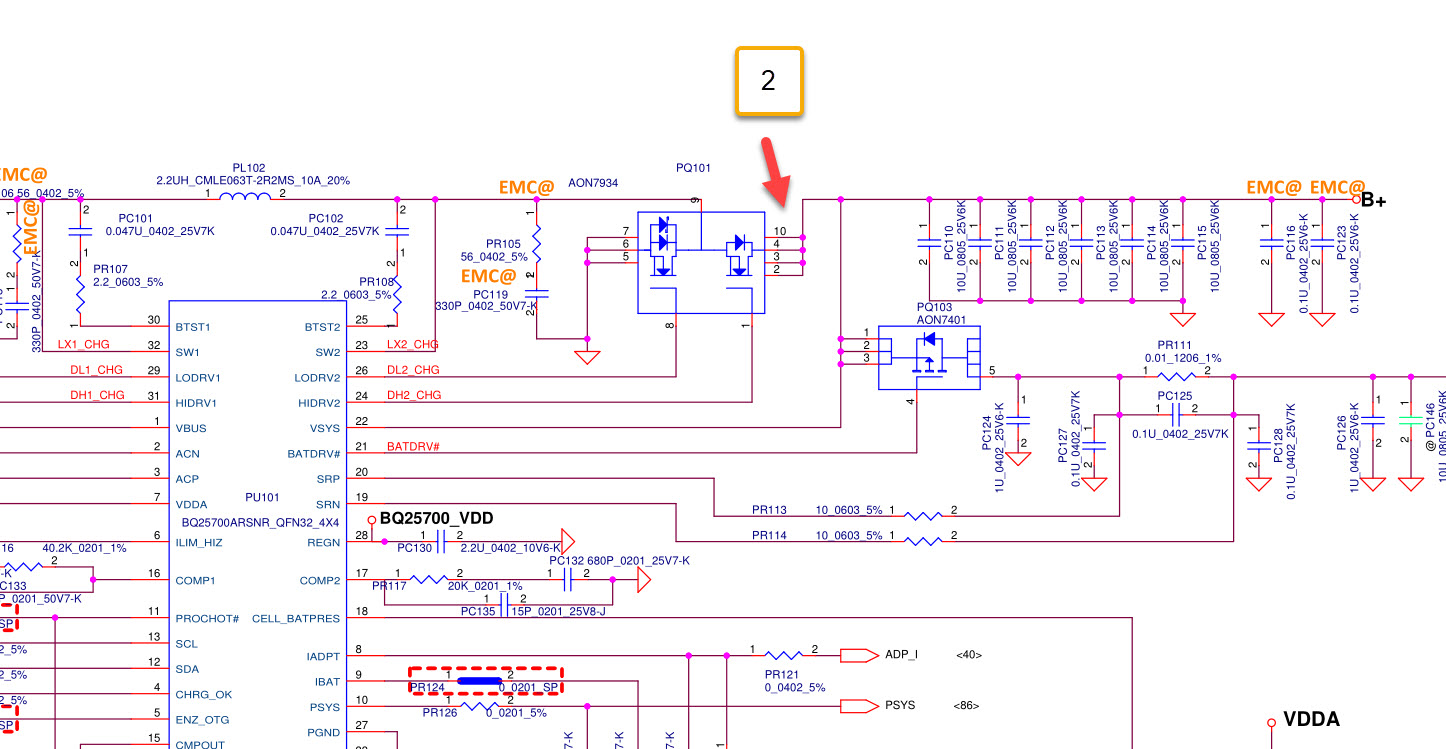Click the PC125 capacitor designator
Image resolution: width=1446 pixels, height=749 pixels.
tap(1176, 396)
